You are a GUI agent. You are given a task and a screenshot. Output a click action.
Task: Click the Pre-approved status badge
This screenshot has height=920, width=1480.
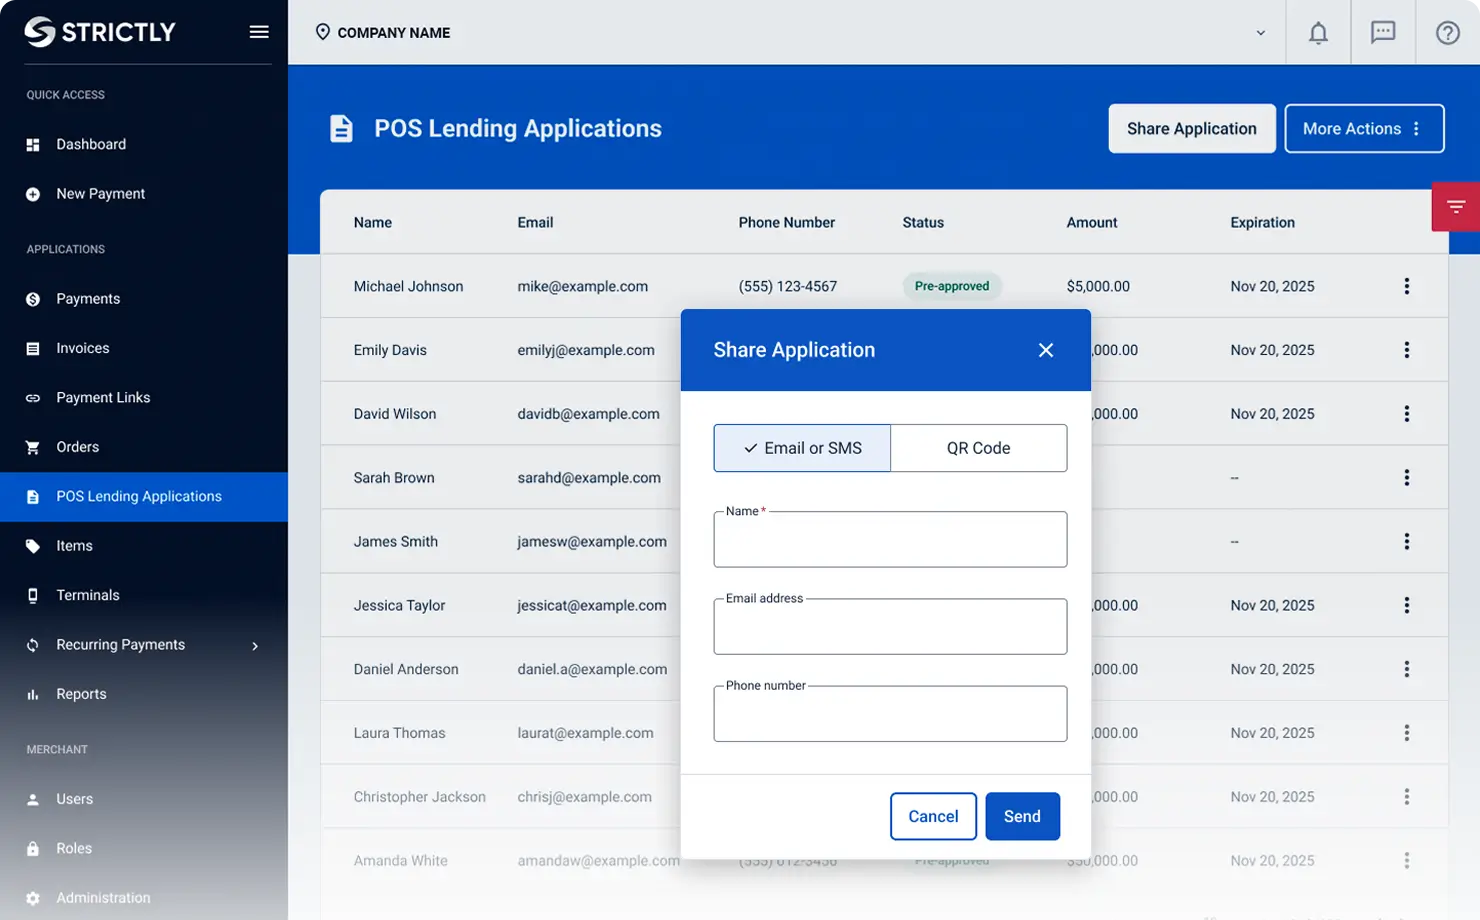point(952,286)
